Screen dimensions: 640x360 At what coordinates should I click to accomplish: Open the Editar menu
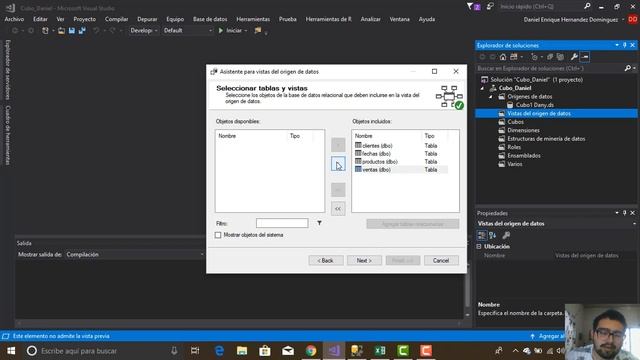point(40,19)
